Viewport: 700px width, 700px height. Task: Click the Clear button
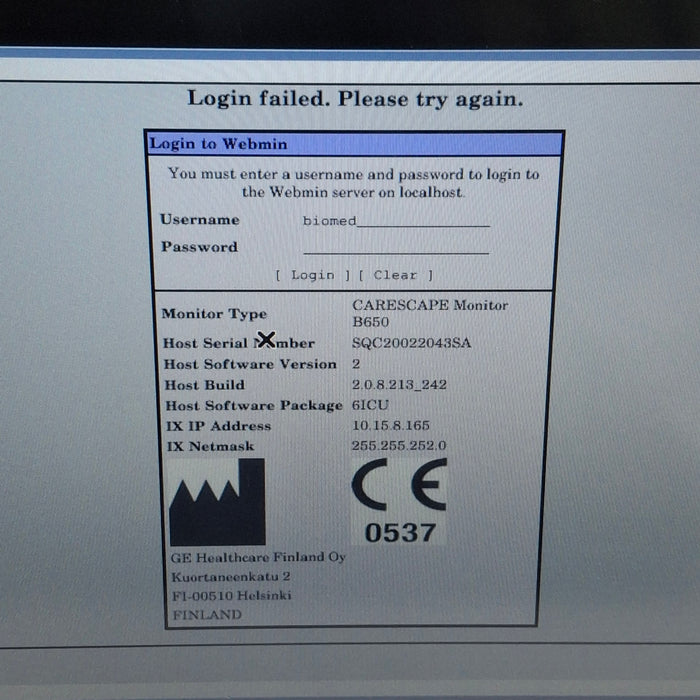coord(395,275)
